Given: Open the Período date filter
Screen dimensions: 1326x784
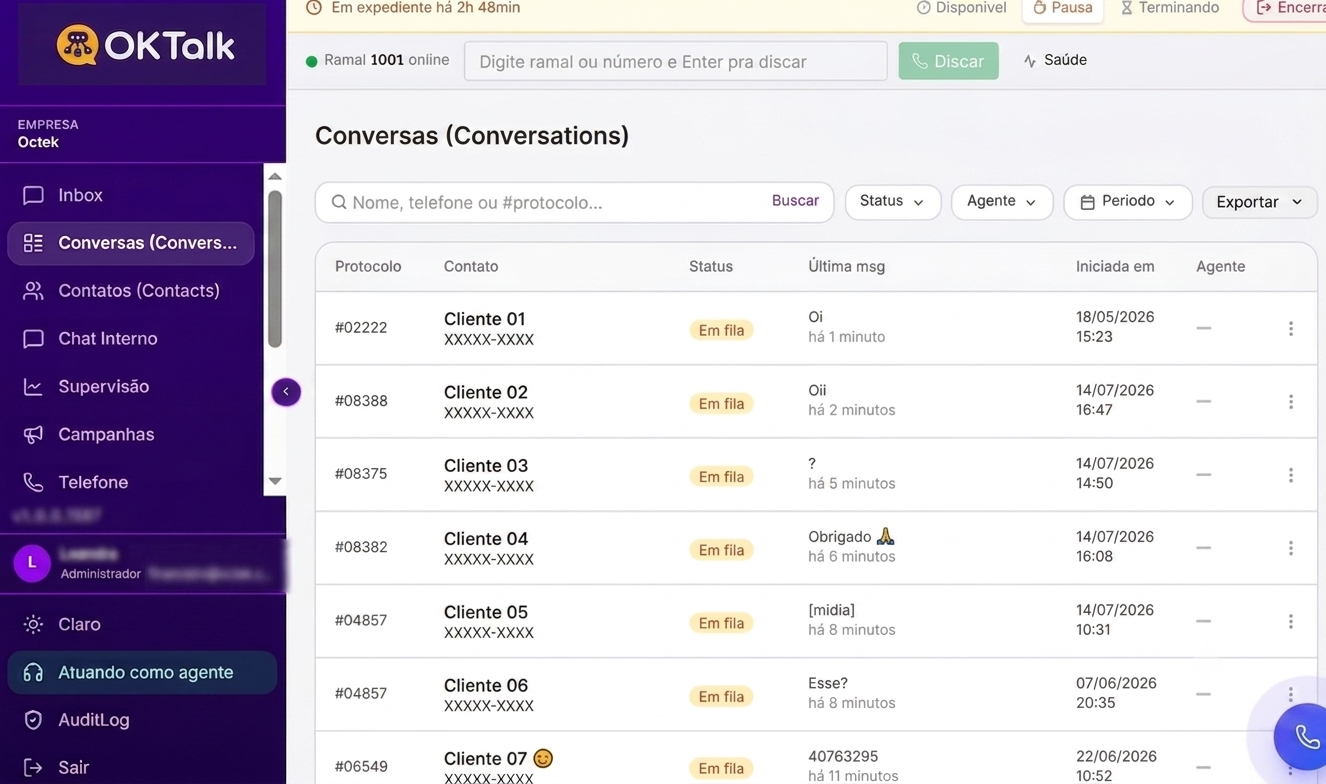Looking at the screenshot, I should coord(1127,202).
